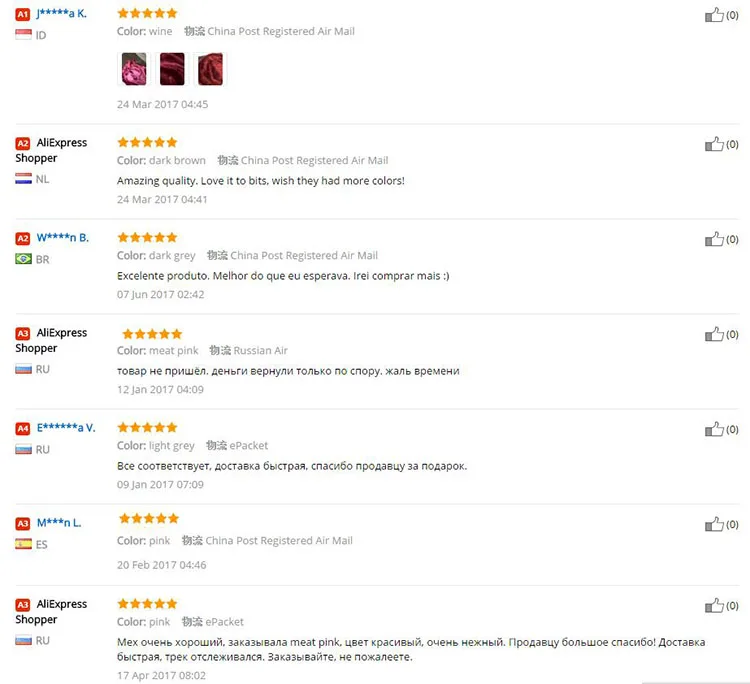The image size is (750, 684).
Task: Open W****n B. reviewer profile
Action: [63, 238]
